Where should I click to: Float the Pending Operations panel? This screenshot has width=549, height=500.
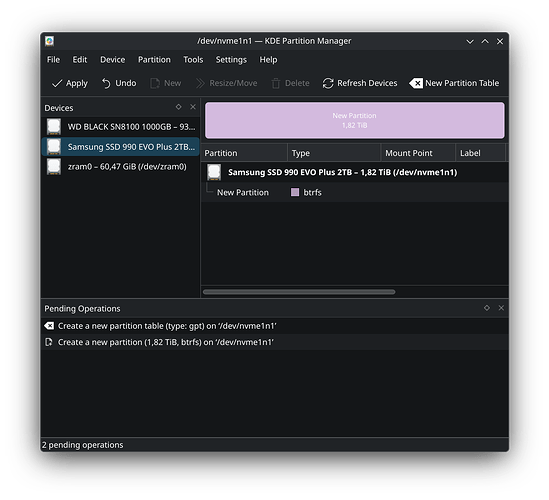click(x=487, y=308)
